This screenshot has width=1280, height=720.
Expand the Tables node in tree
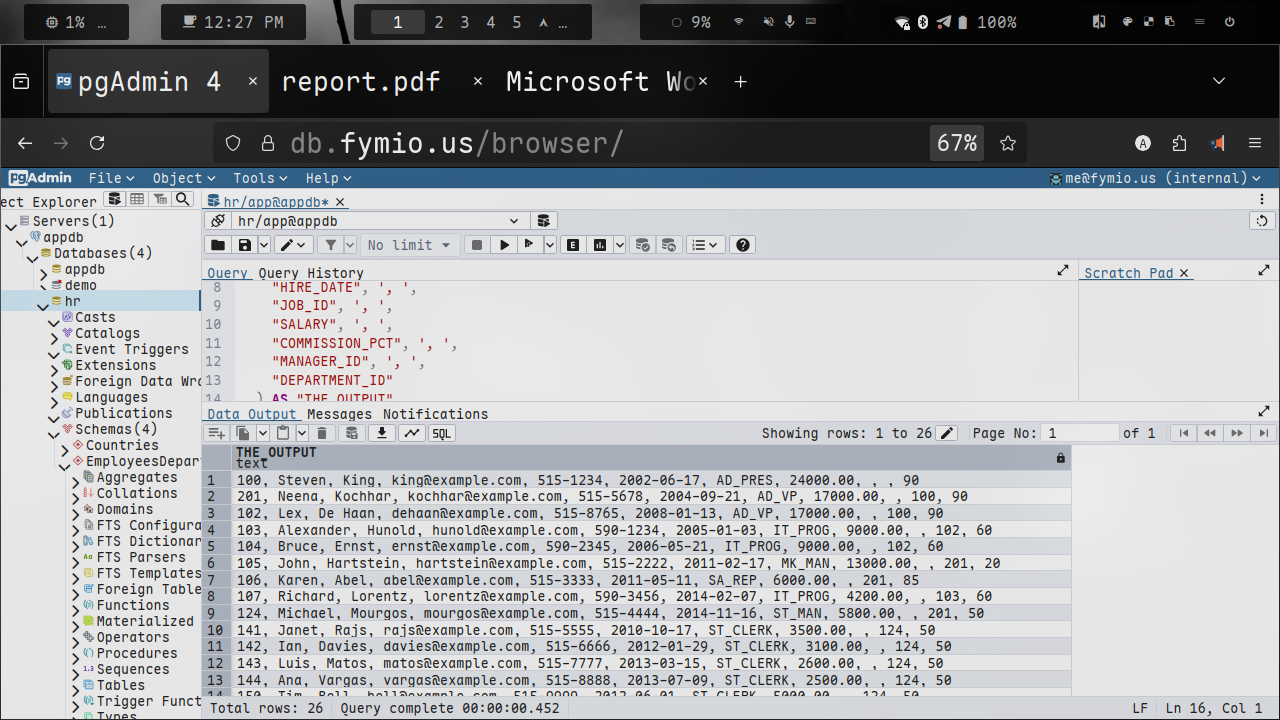75,686
